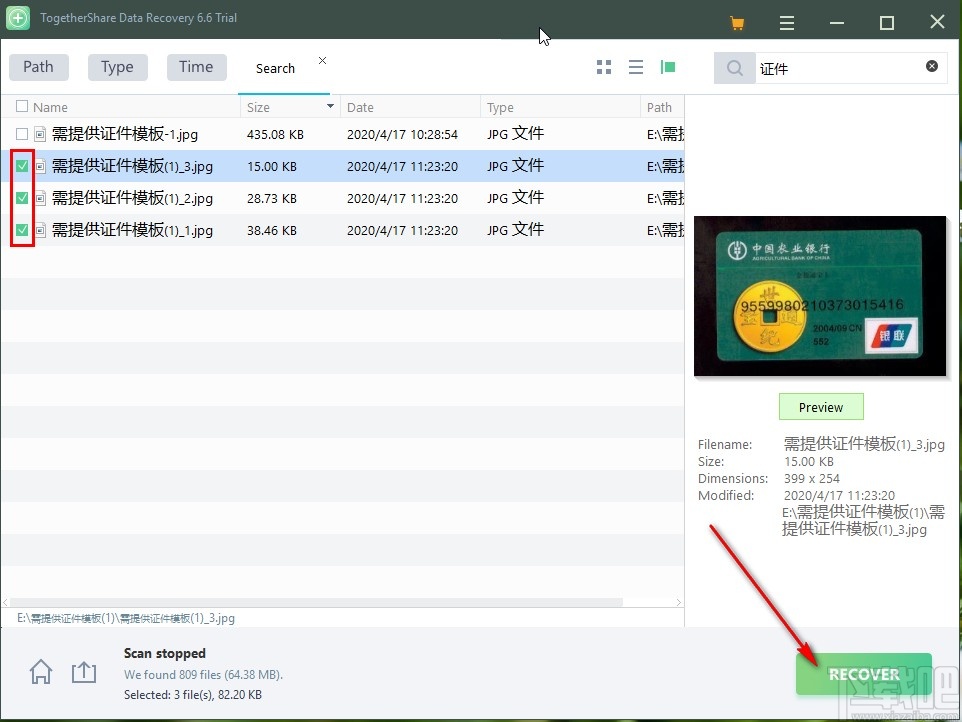
Task: Close the Search results tab
Action: click(322, 60)
